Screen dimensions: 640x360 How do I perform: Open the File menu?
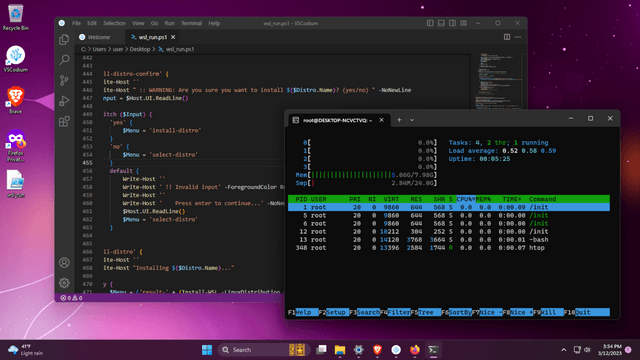76,23
